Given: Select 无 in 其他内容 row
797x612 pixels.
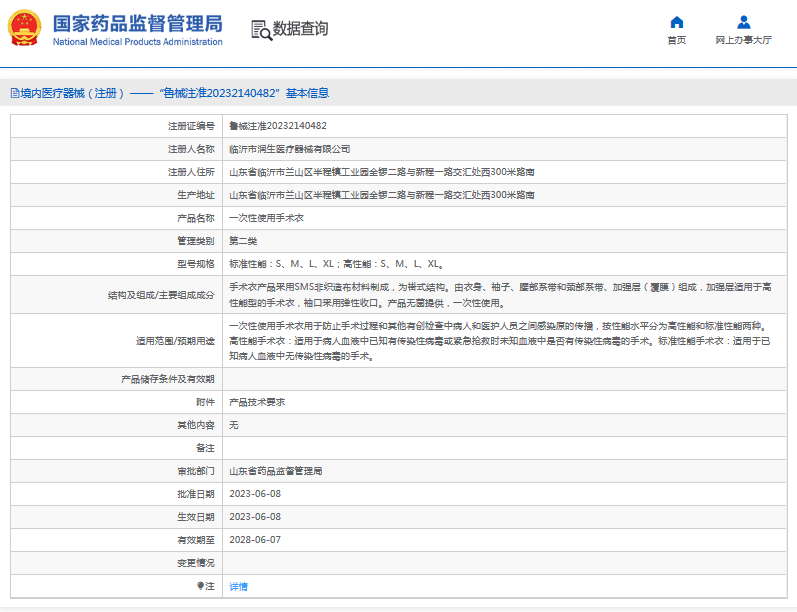Looking at the screenshot, I should (234, 425).
